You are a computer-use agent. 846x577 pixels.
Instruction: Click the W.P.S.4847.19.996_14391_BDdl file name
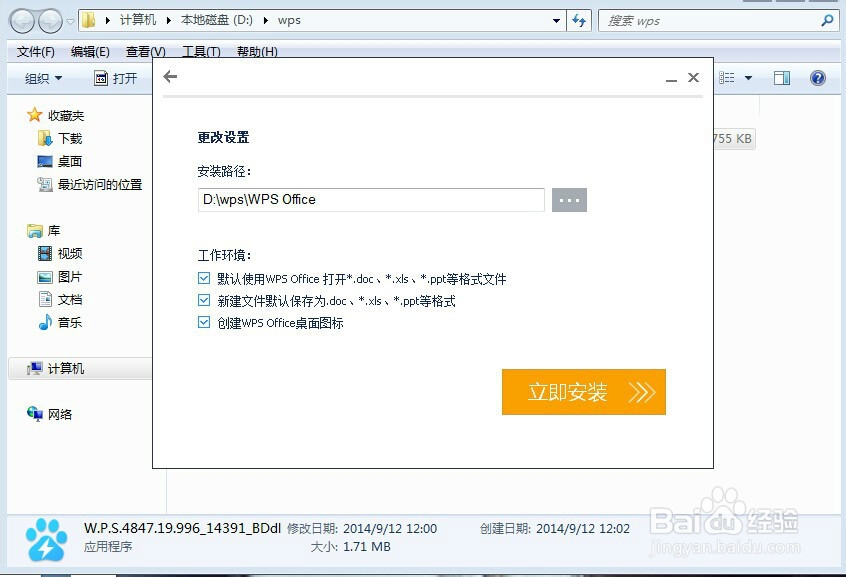pyautogui.click(x=182, y=528)
